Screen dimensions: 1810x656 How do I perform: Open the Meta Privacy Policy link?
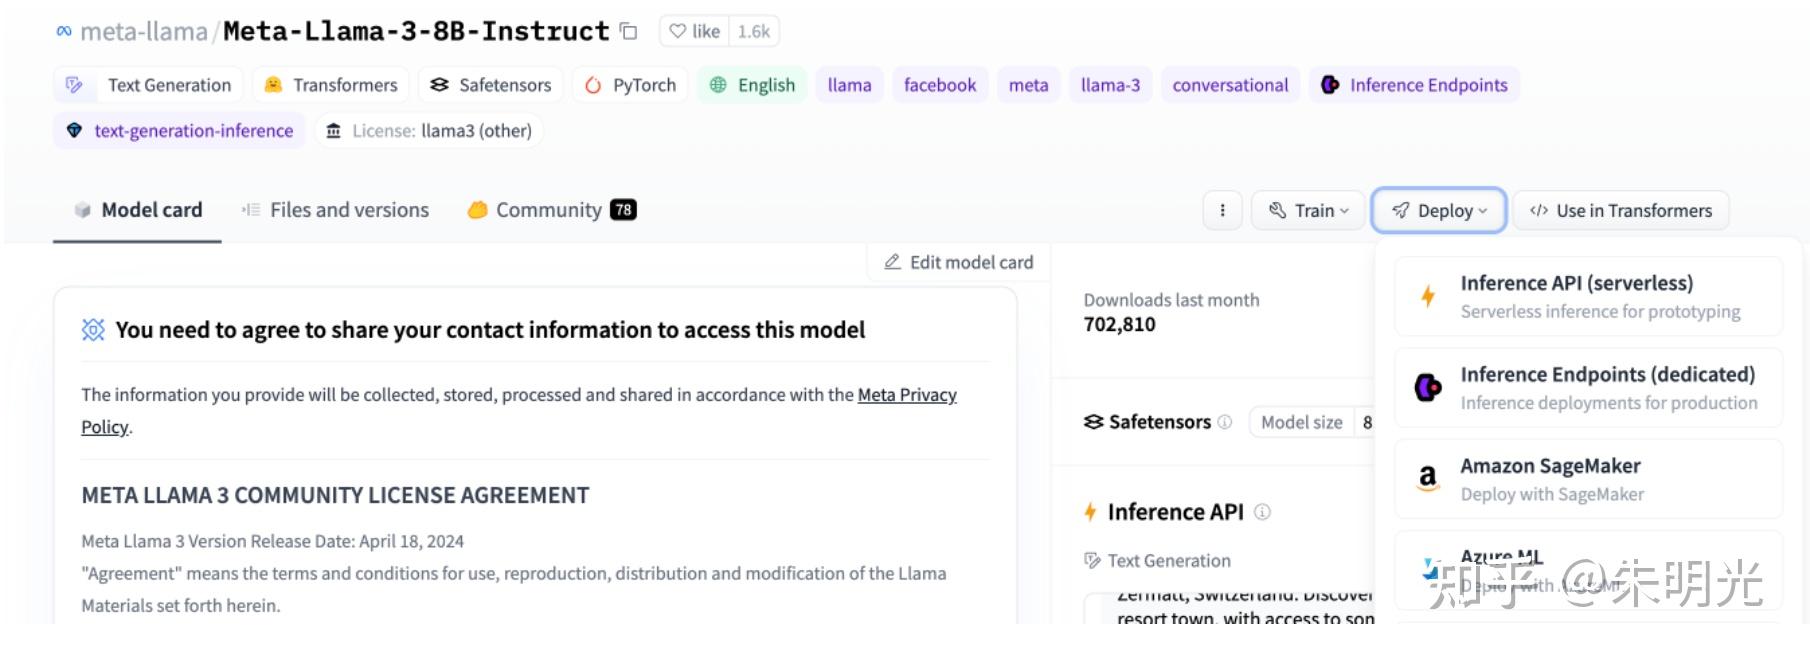tap(906, 395)
